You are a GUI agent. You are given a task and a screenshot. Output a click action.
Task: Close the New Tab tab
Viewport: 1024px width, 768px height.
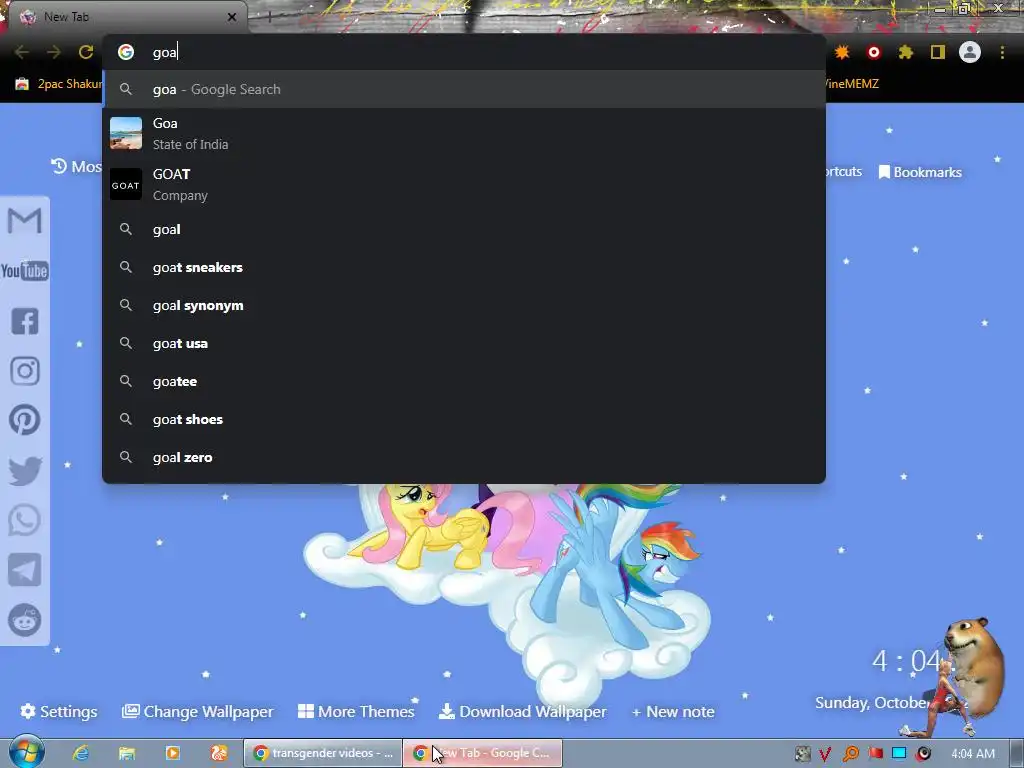232,17
